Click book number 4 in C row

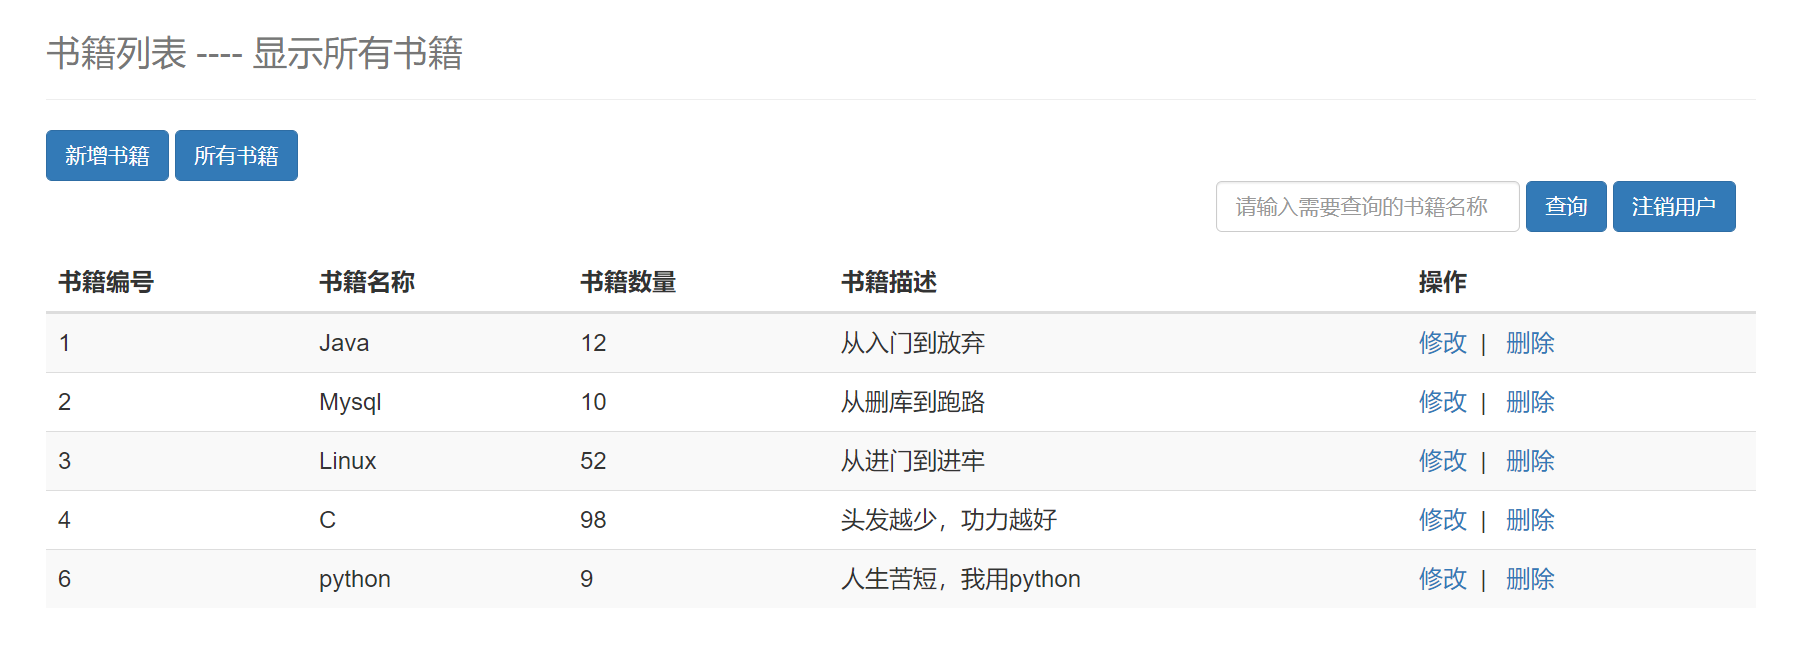[64, 520]
